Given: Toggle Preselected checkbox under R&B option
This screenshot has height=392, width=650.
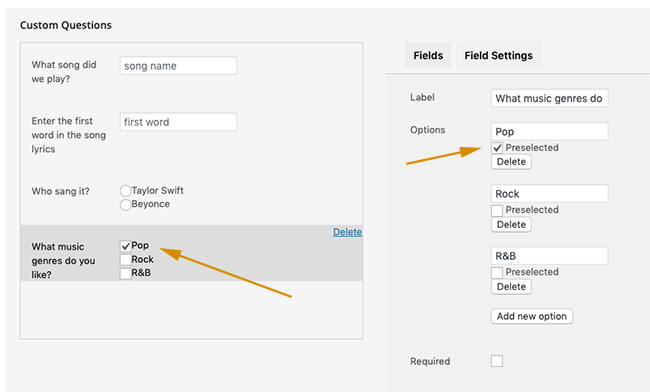Looking at the screenshot, I should (x=497, y=273).
